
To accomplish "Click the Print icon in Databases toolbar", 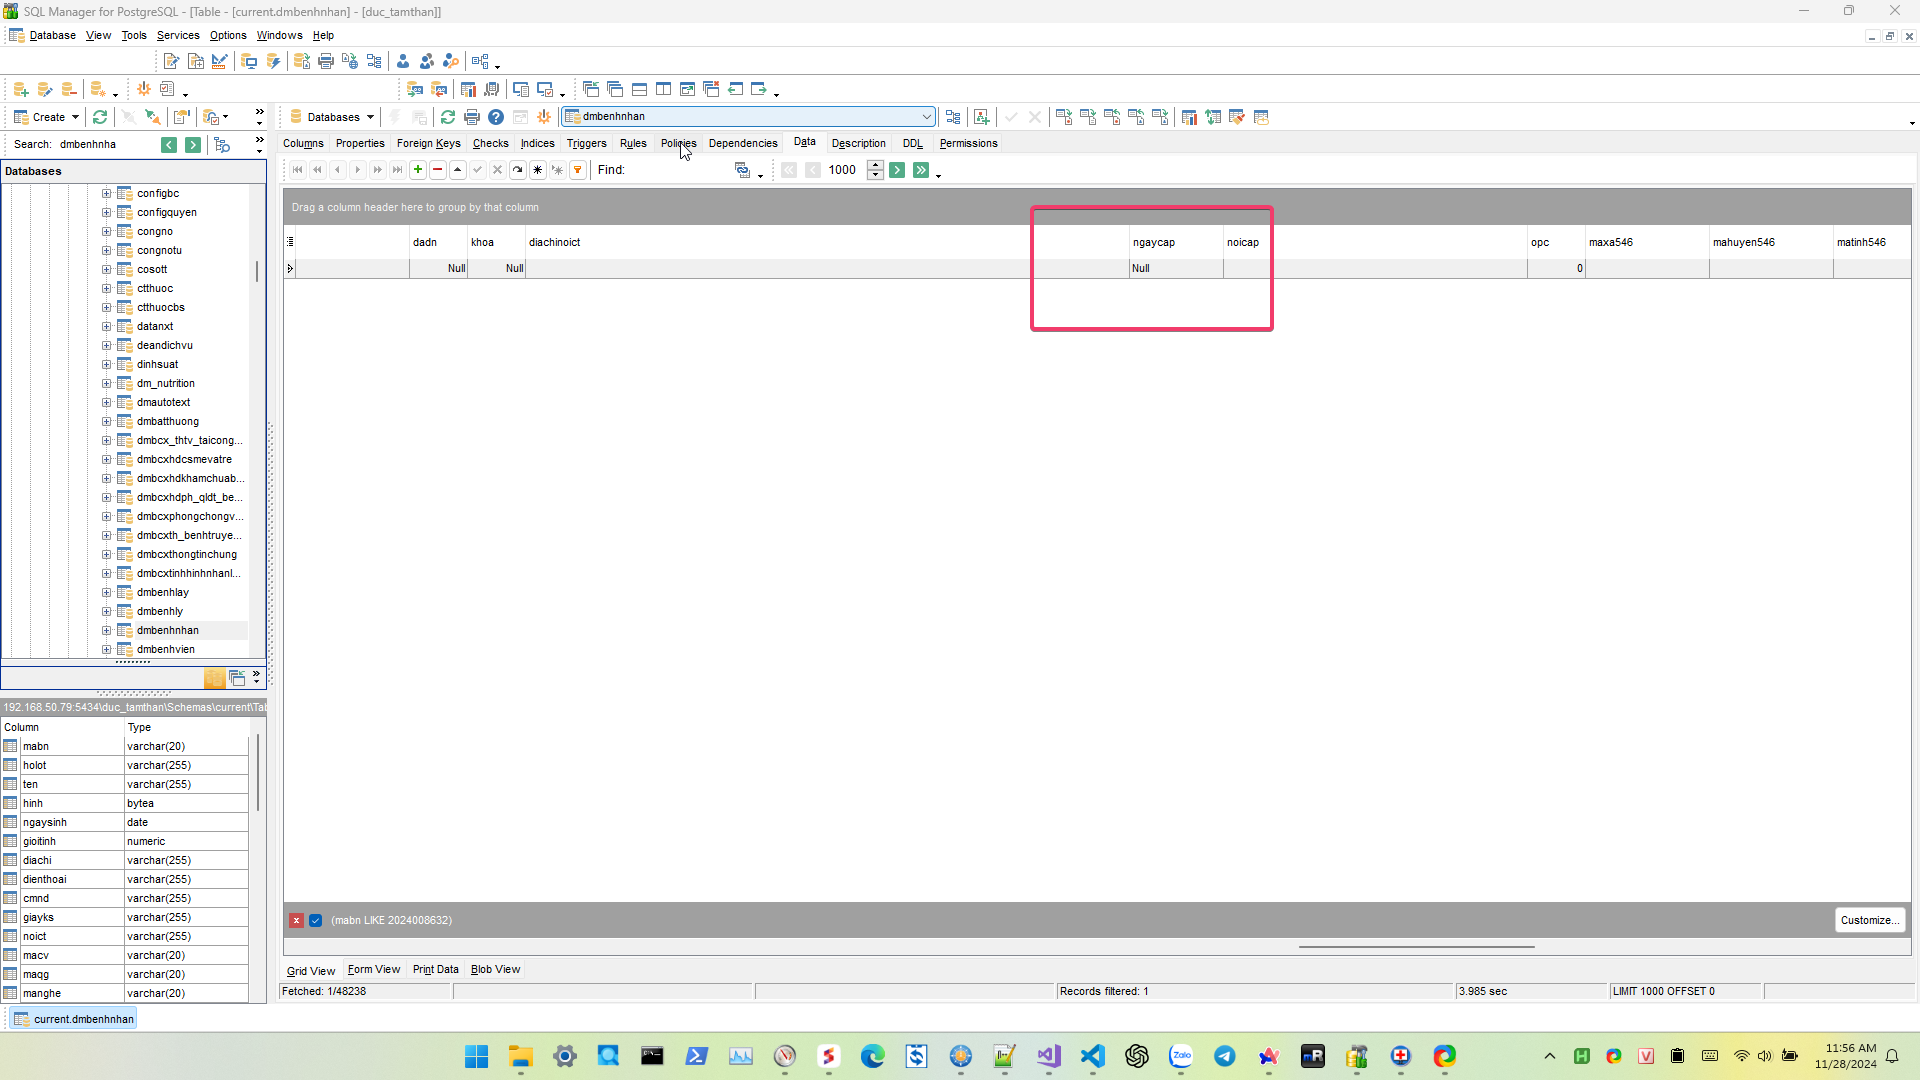I will (x=472, y=117).
